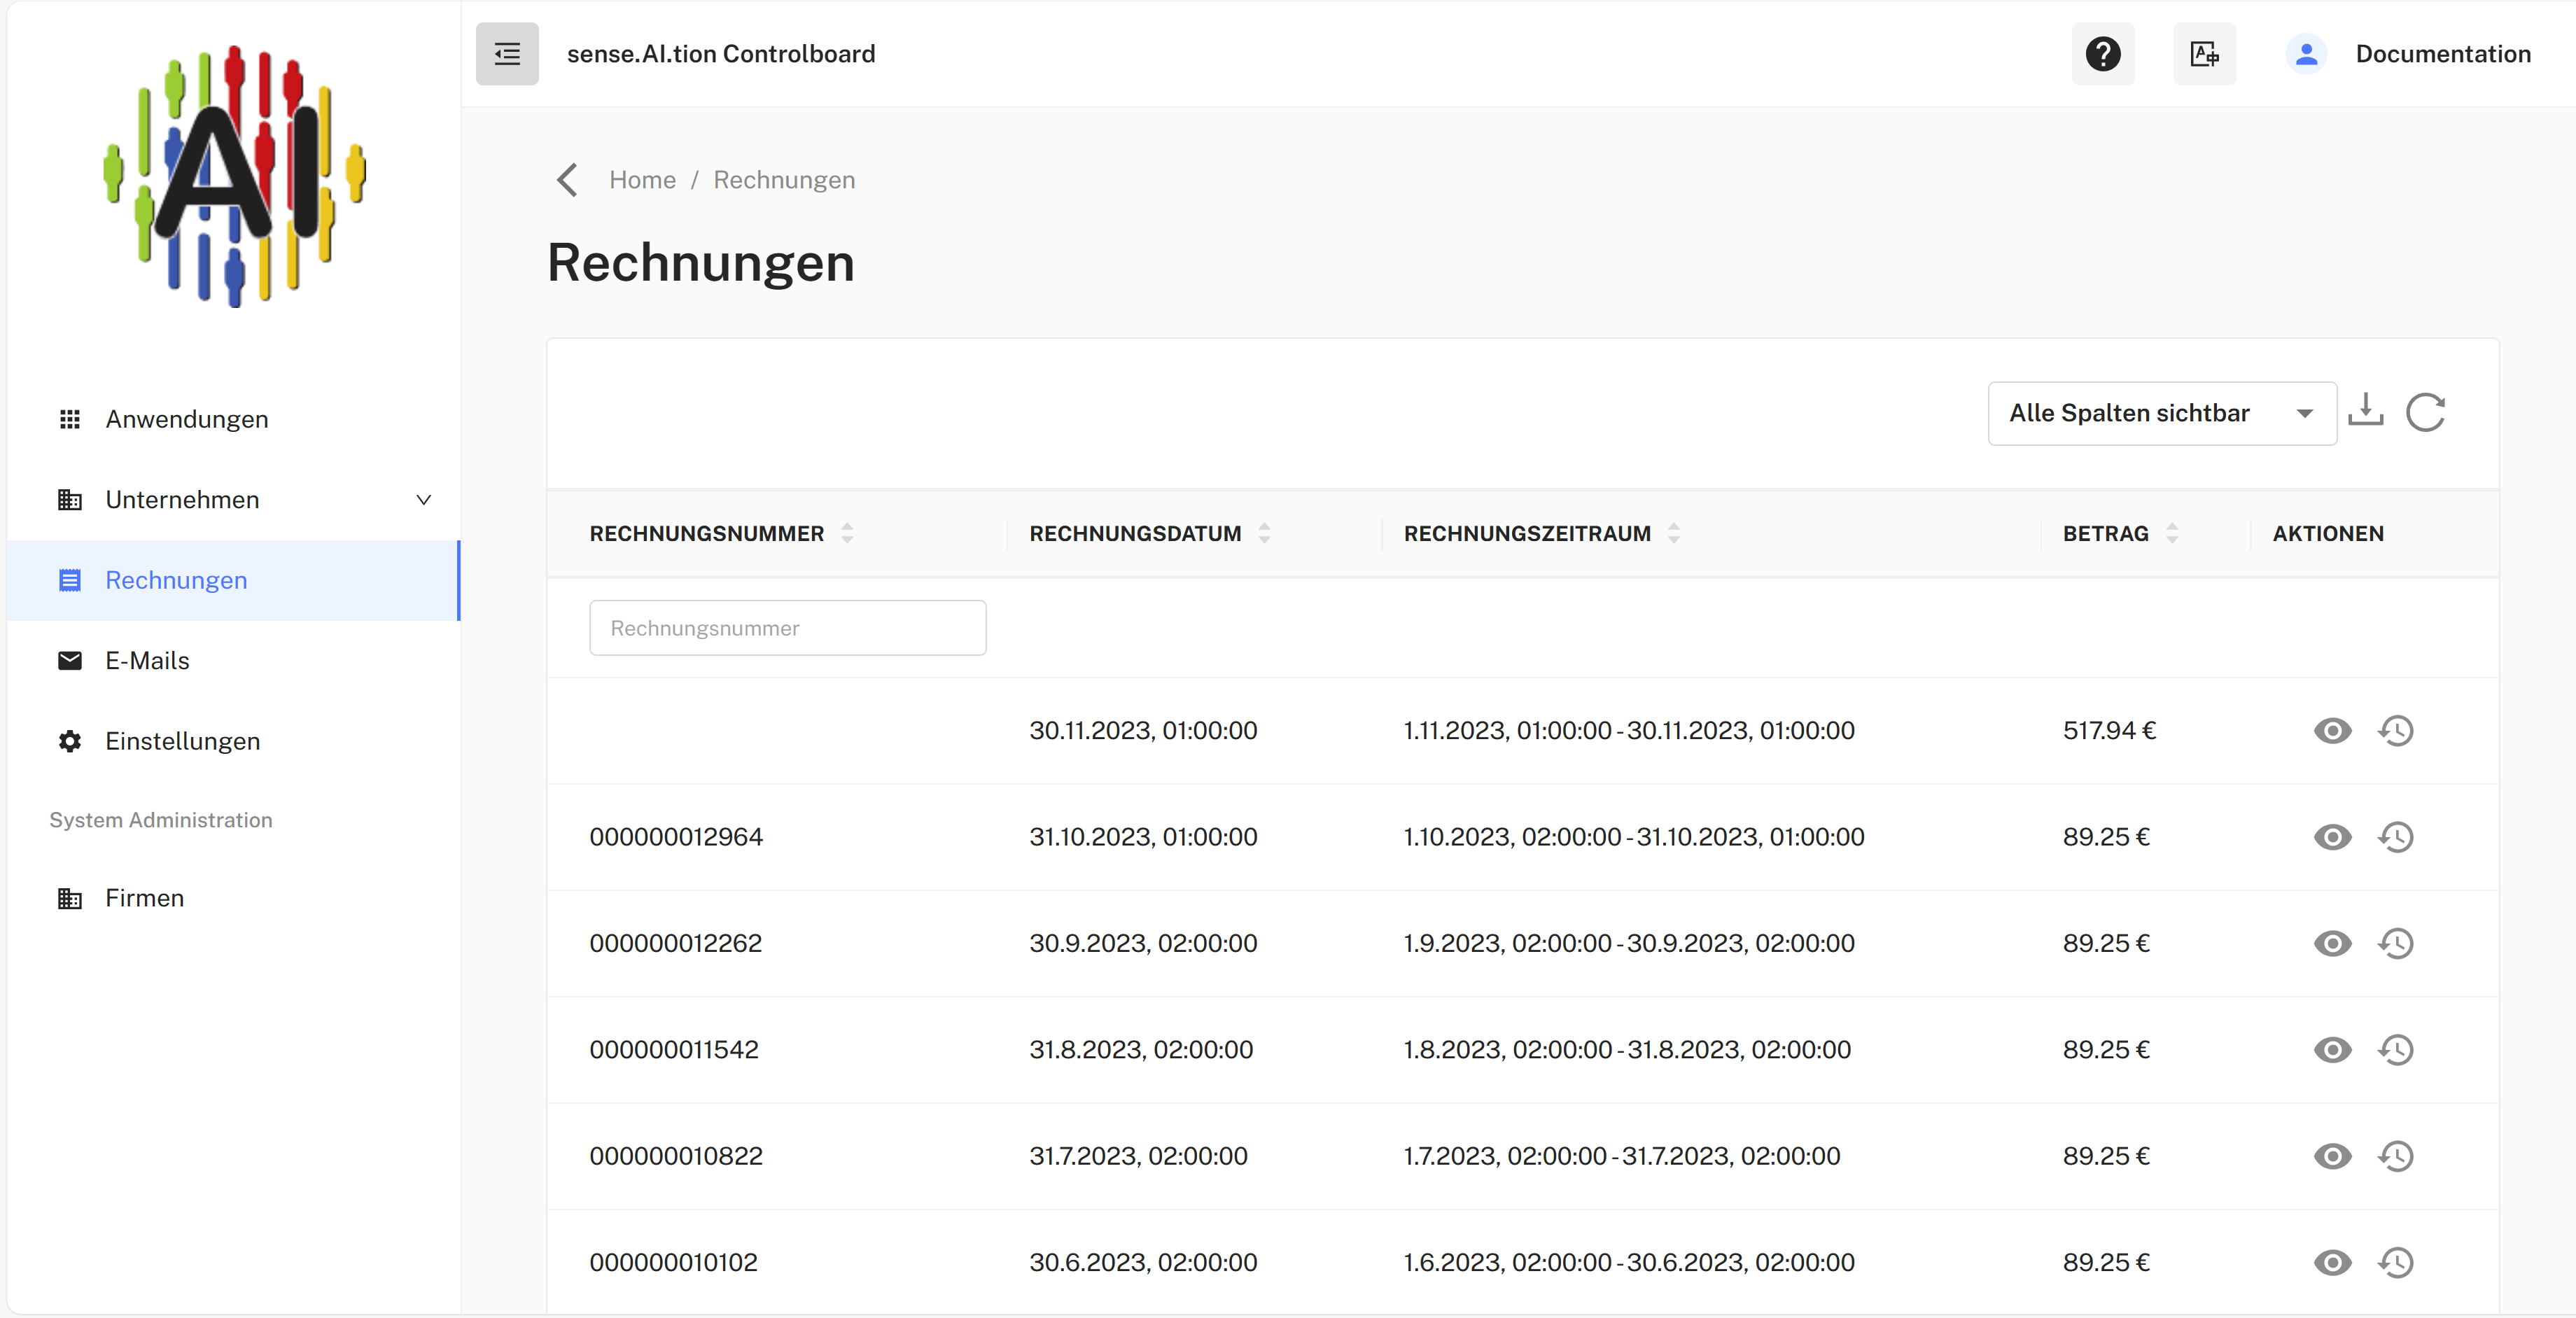2576x1318 pixels.
Task: Sort by Rechnungsdatum column
Action: click(x=1264, y=533)
